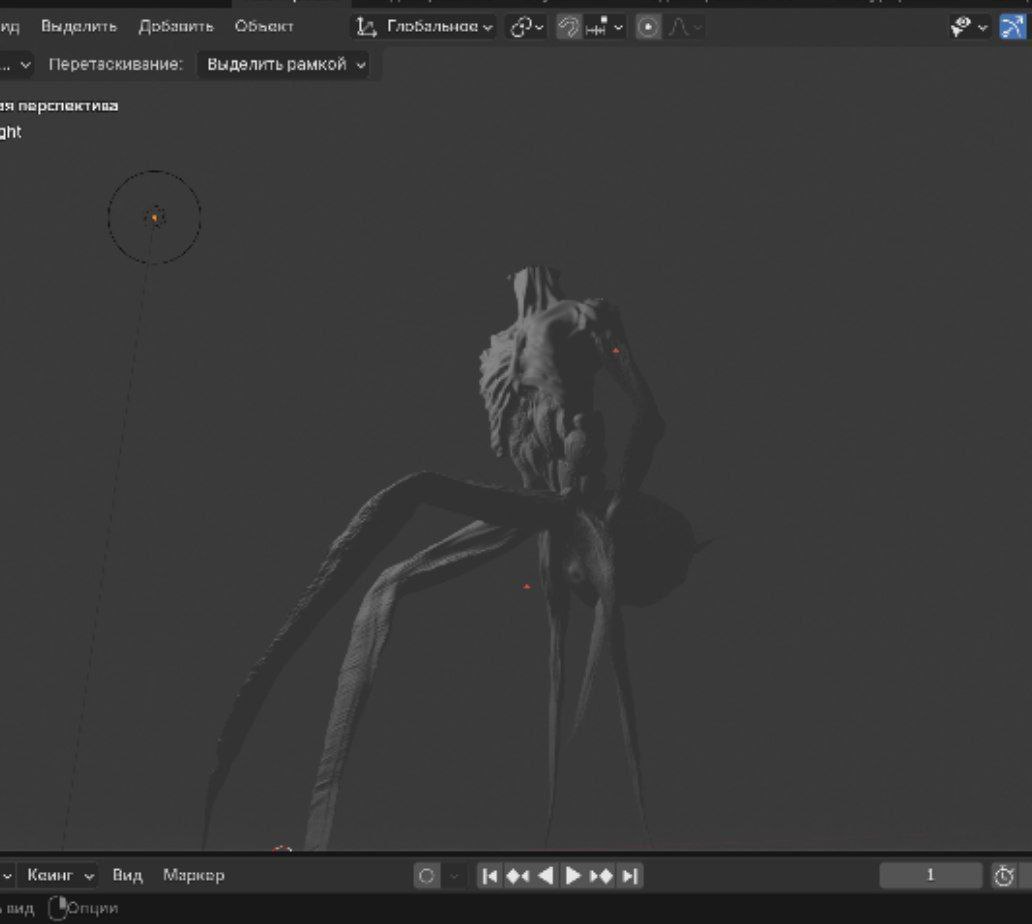Jump to the previous keyframe

coord(518,876)
